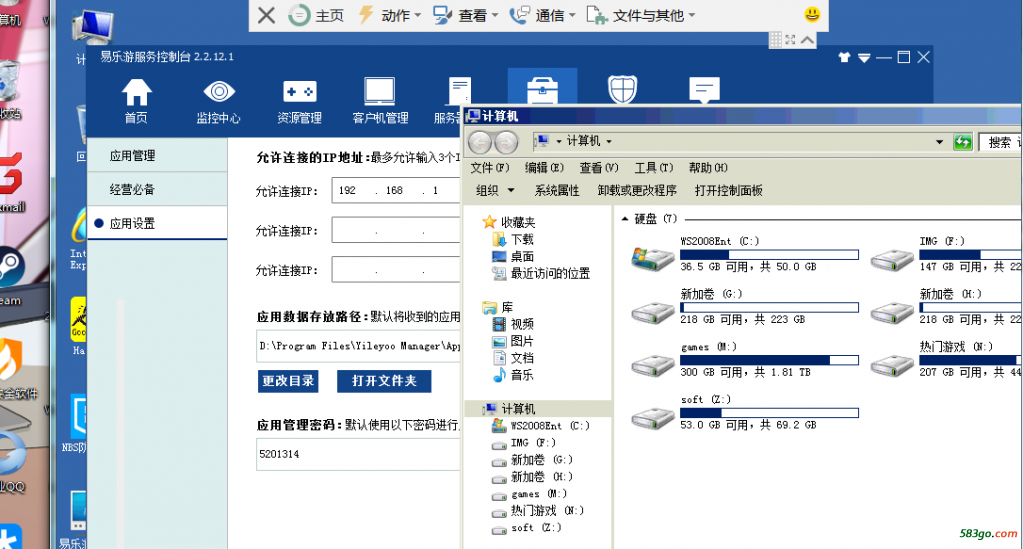Open 客户机管理 monitor icon
Screen dimensions: 1023x549
380,91
